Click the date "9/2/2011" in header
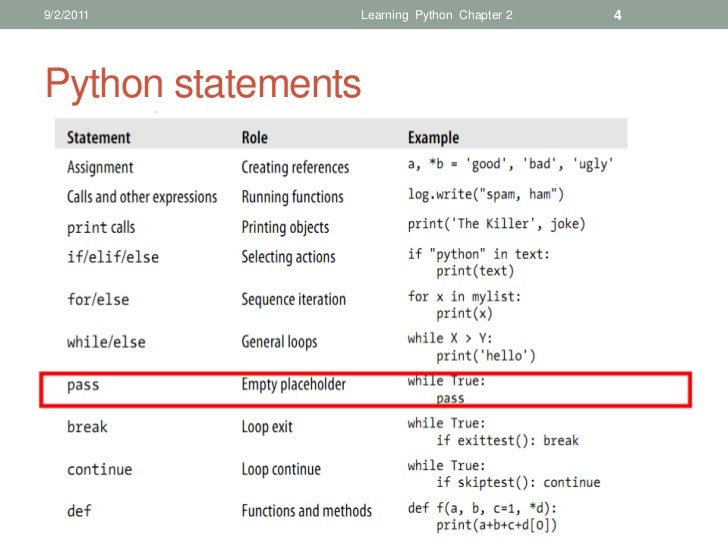The height and width of the screenshot is (546, 728). pos(66,15)
